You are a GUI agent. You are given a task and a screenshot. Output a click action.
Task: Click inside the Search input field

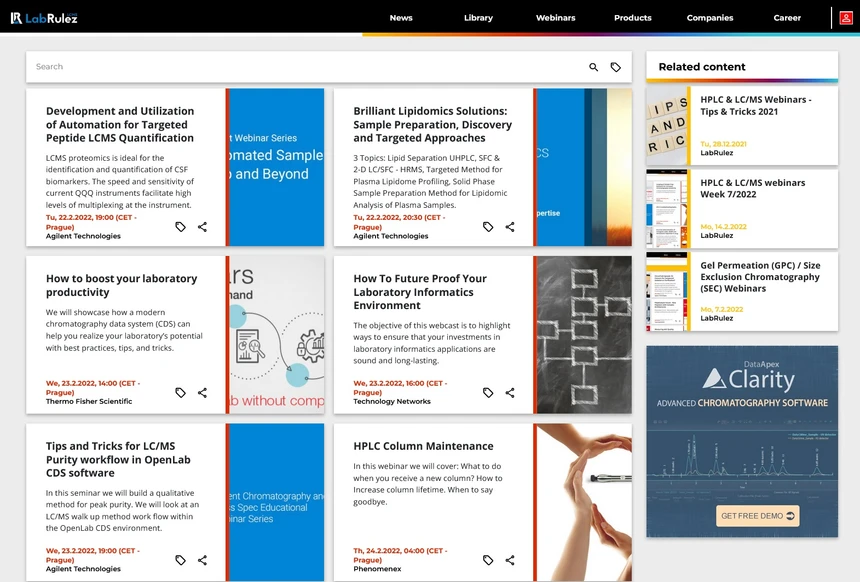(307, 67)
